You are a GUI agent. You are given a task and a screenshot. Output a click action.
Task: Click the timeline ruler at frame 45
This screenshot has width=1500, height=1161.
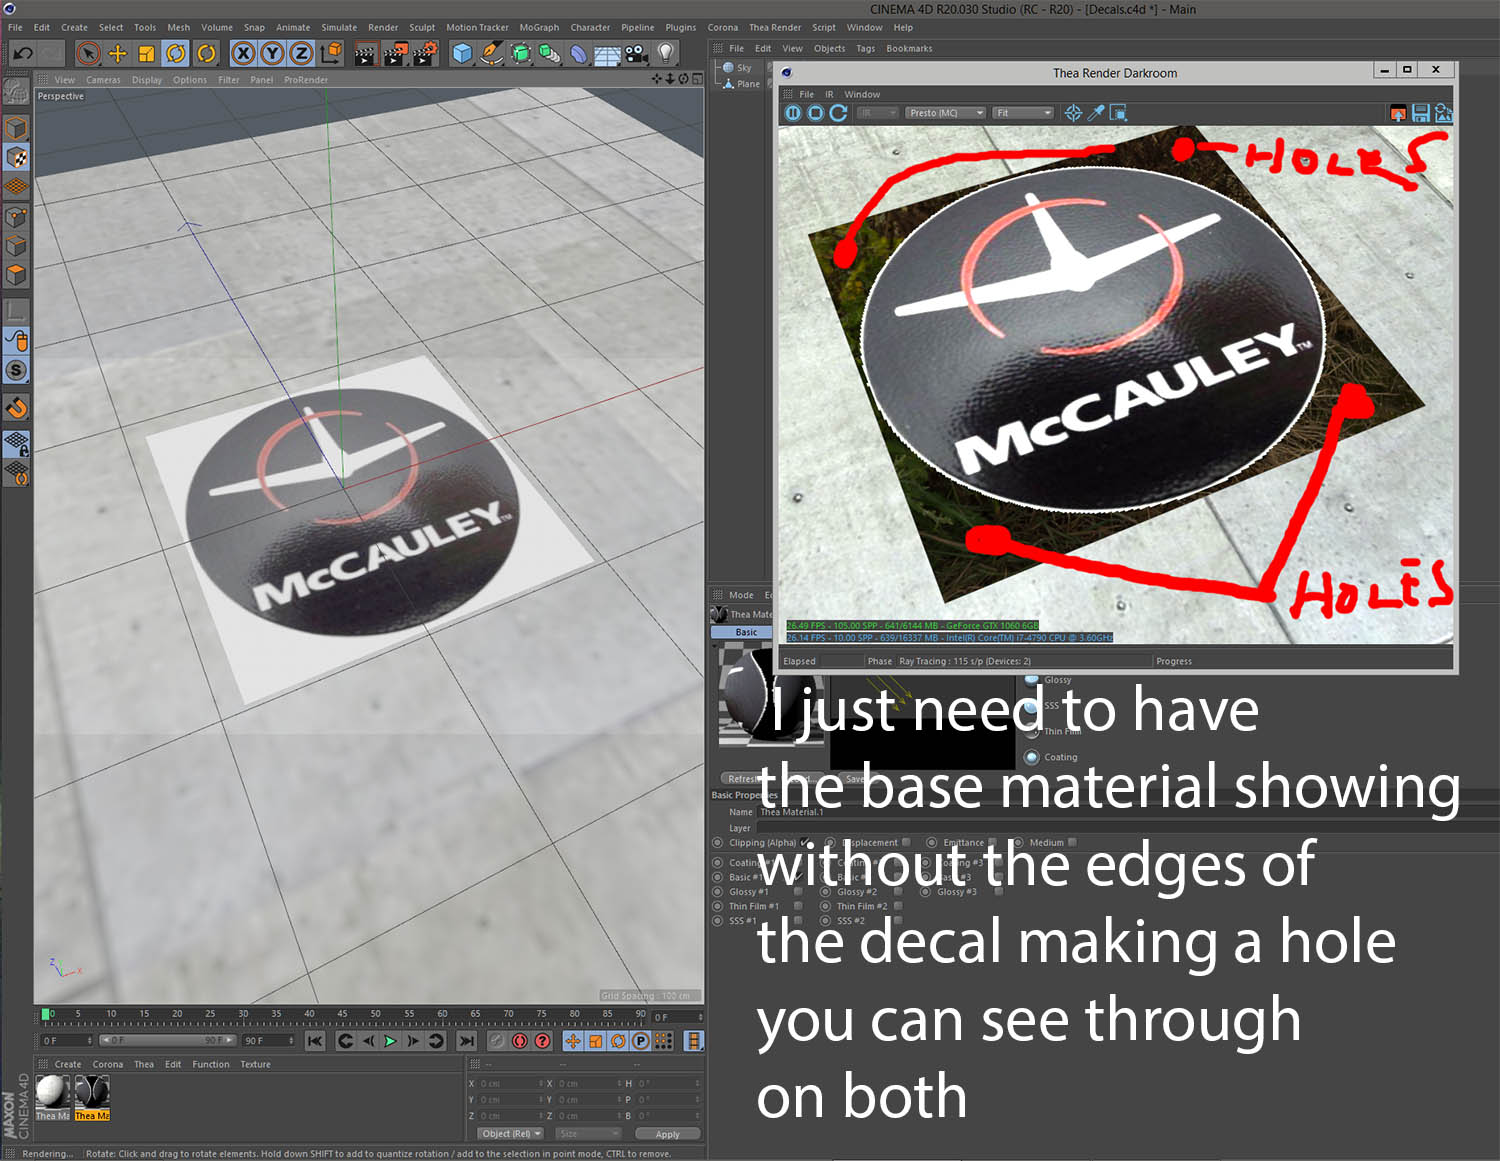pyautogui.click(x=342, y=1016)
